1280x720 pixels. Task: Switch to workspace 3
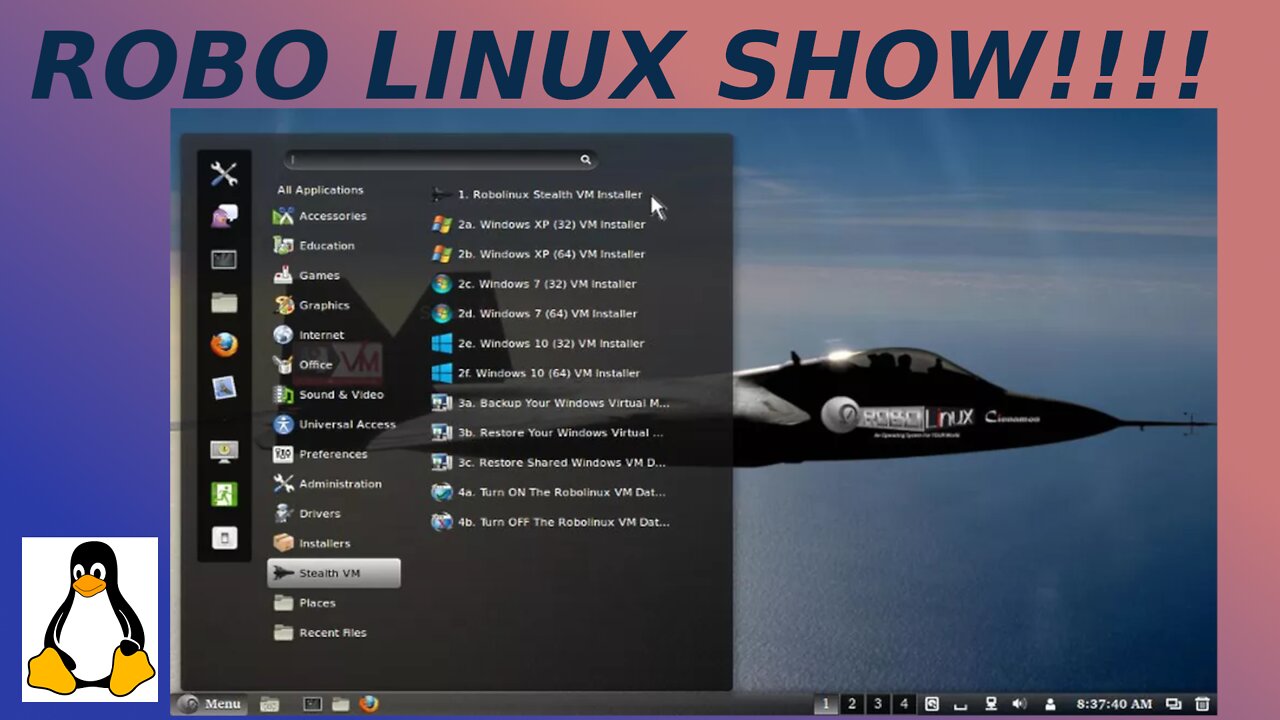pos(878,704)
